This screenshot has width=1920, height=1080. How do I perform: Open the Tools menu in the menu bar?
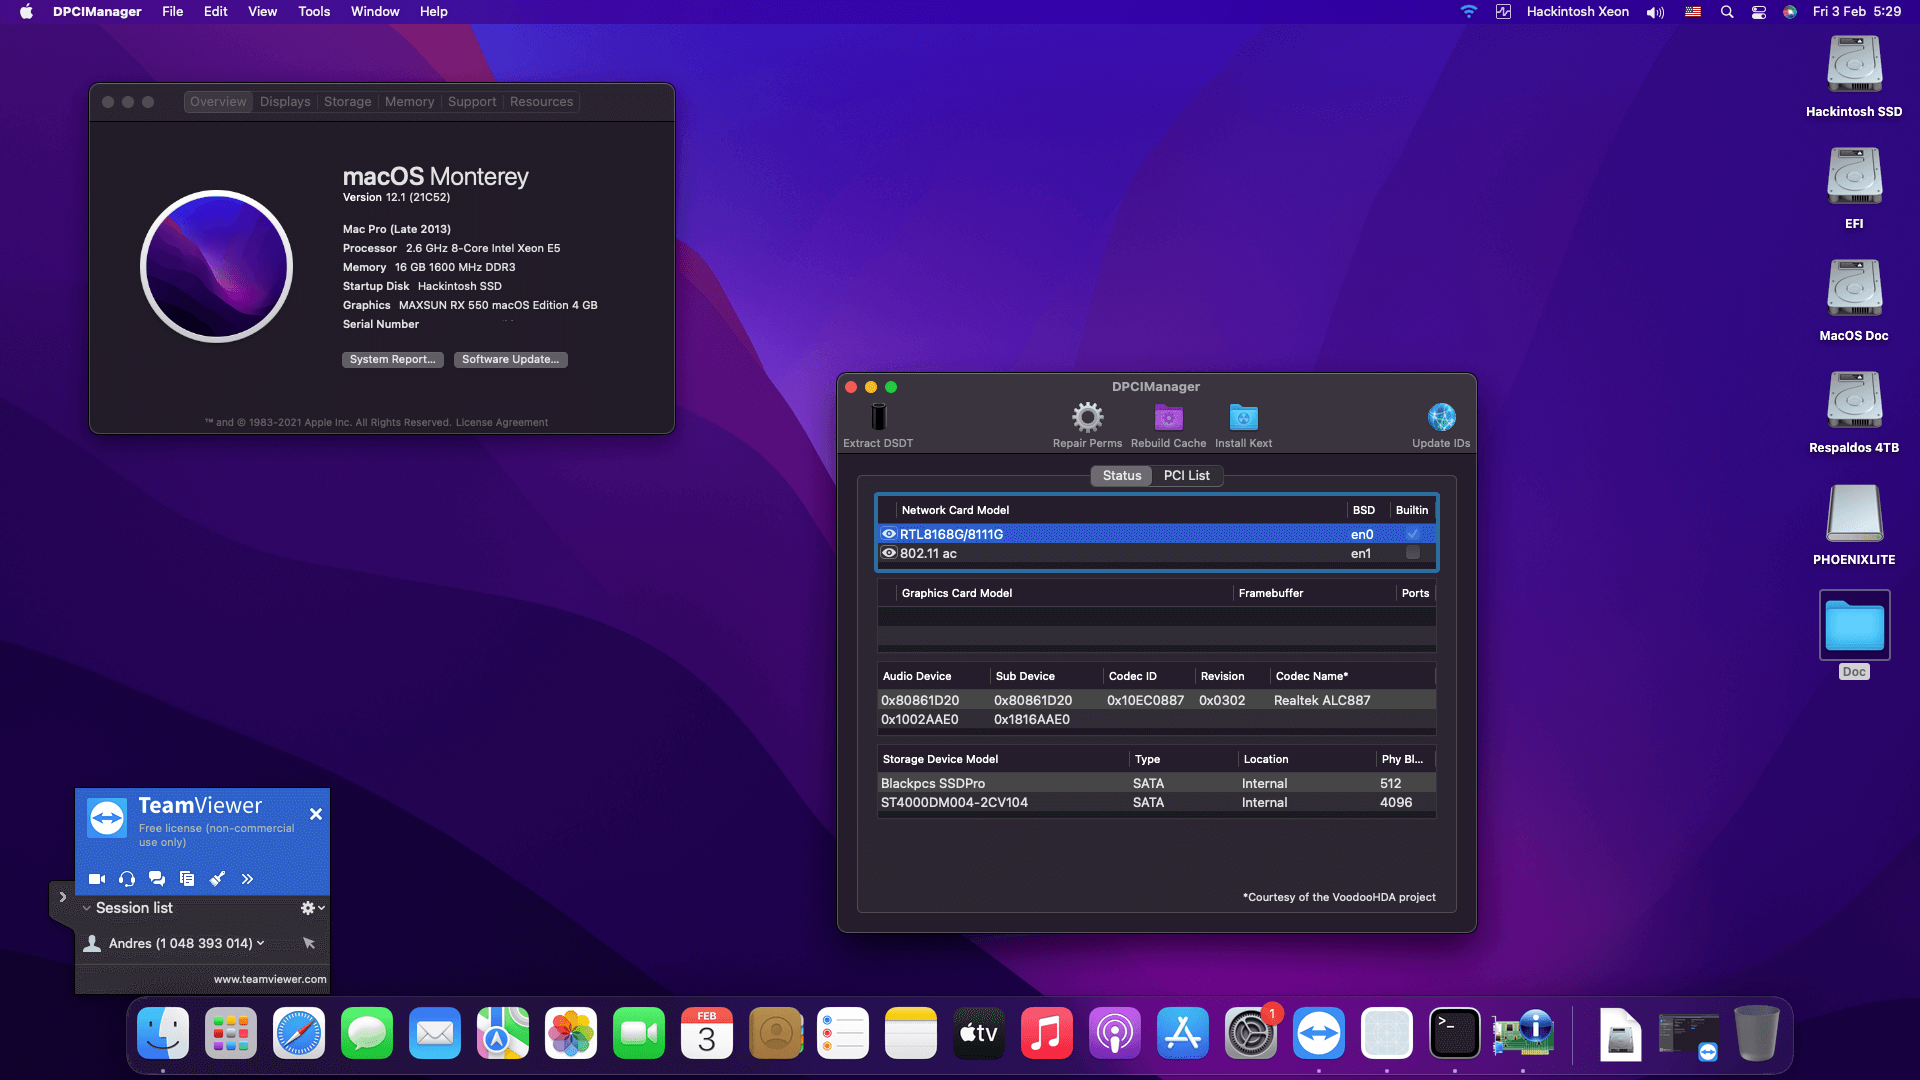[x=314, y=12]
